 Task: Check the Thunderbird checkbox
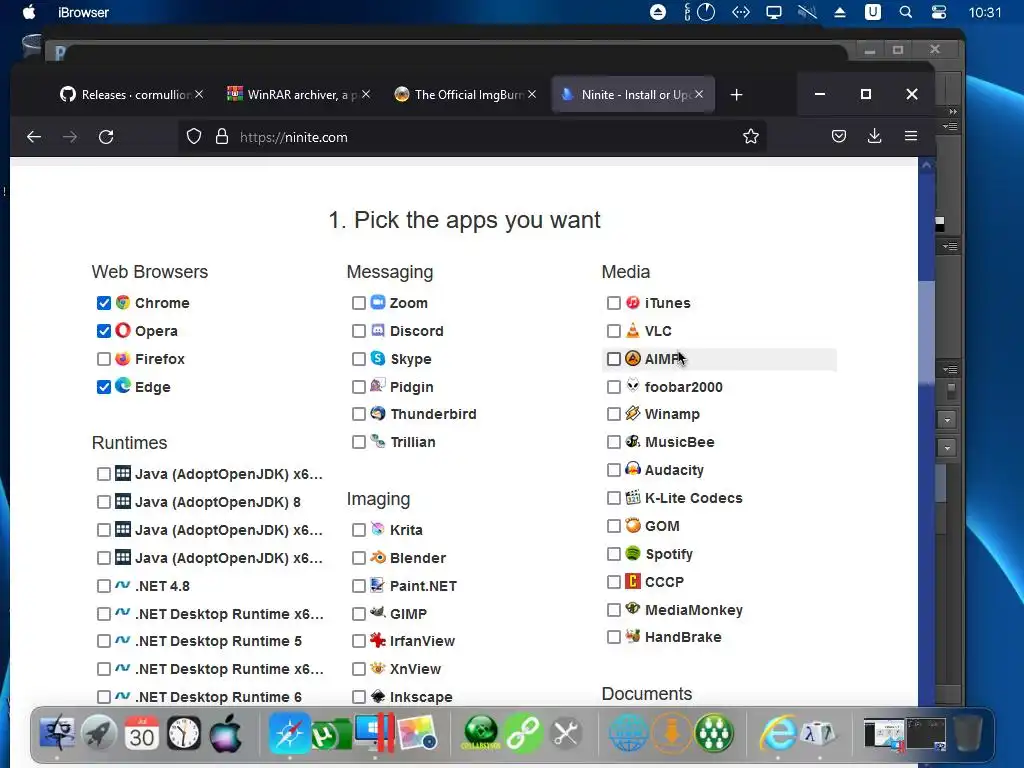359,414
